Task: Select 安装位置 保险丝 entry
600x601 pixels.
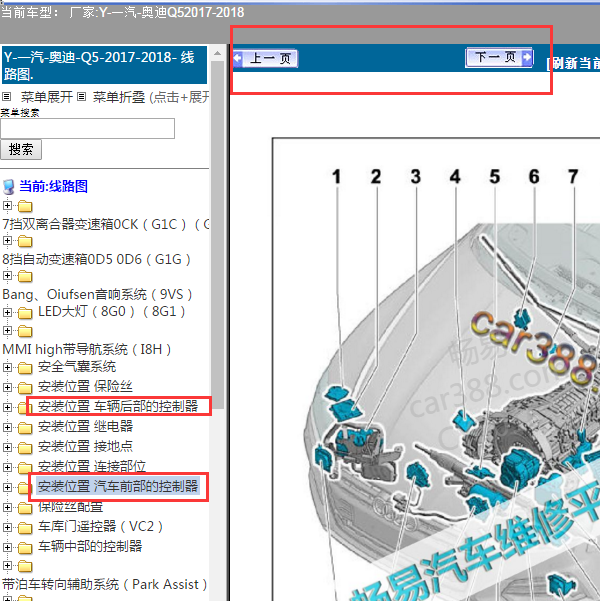Action: [85, 387]
